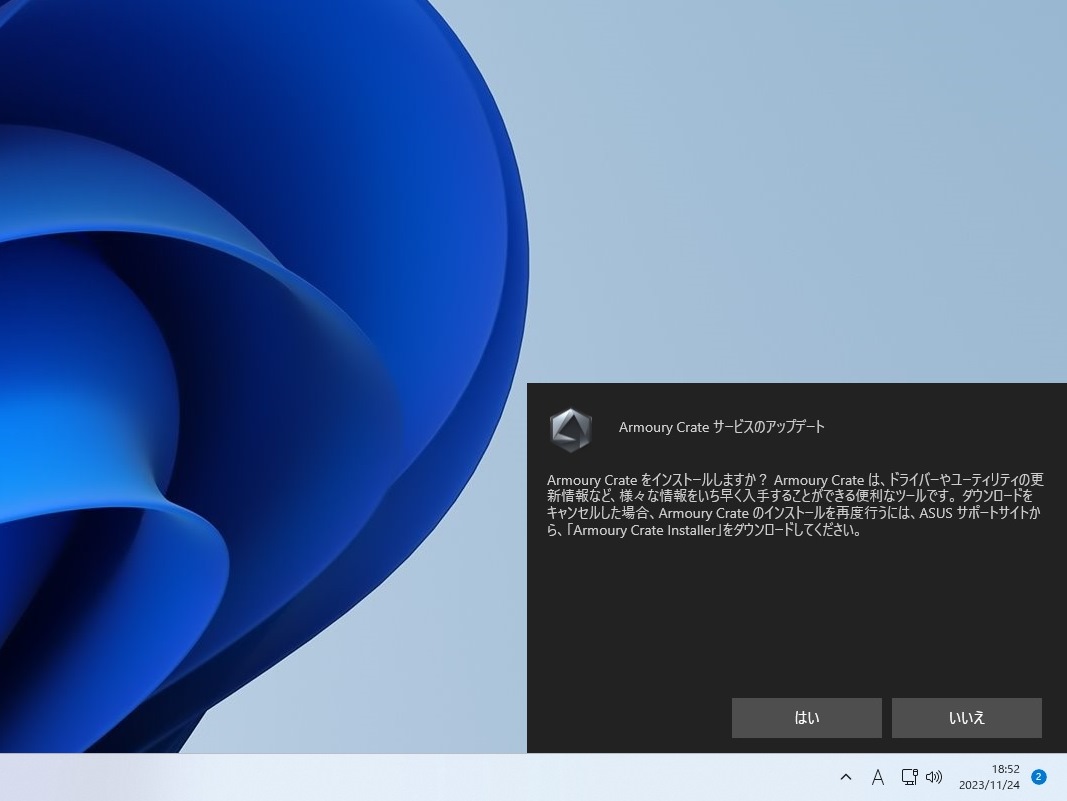1067x801 pixels.
Task: Click the notification message body text
Action: 795,505
